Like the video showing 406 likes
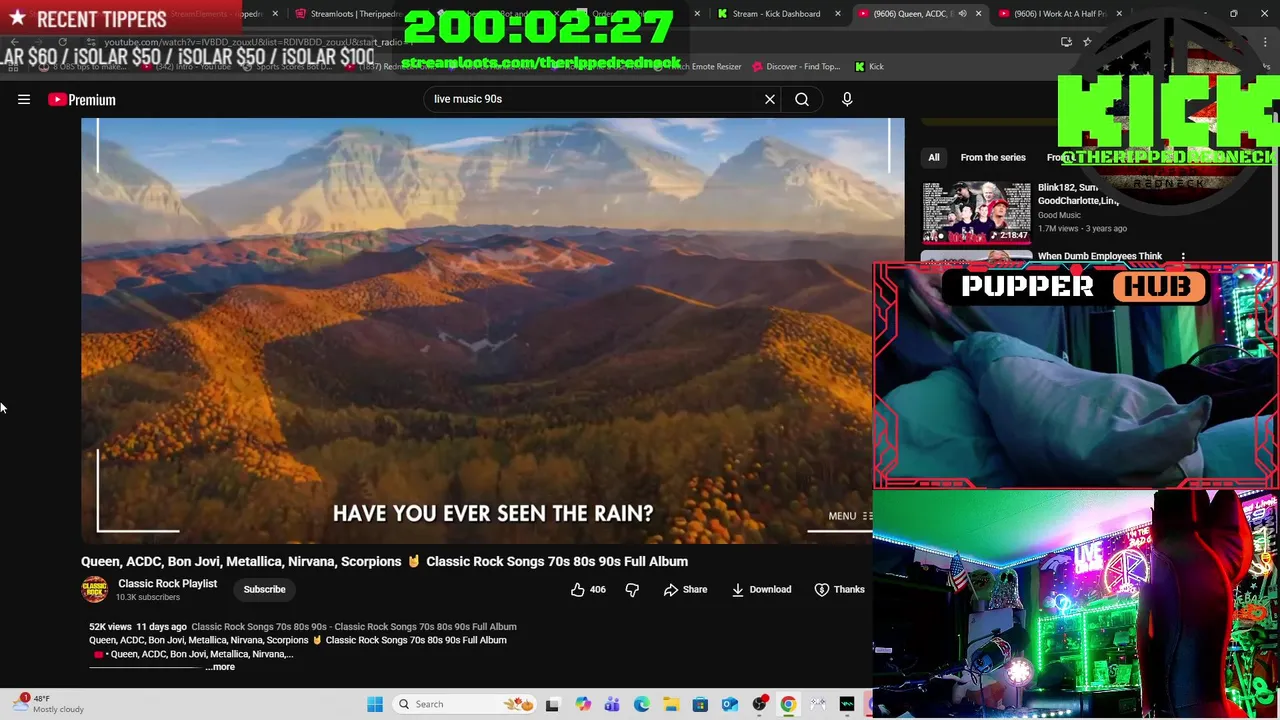This screenshot has height=720, width=1280. 588,589
